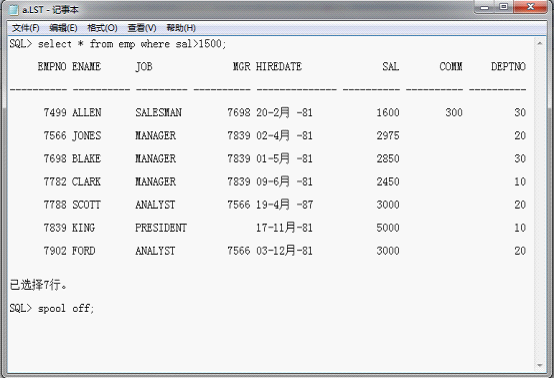
Task: Maximize the a.LST Notepad window
Action: coord(503,7)
